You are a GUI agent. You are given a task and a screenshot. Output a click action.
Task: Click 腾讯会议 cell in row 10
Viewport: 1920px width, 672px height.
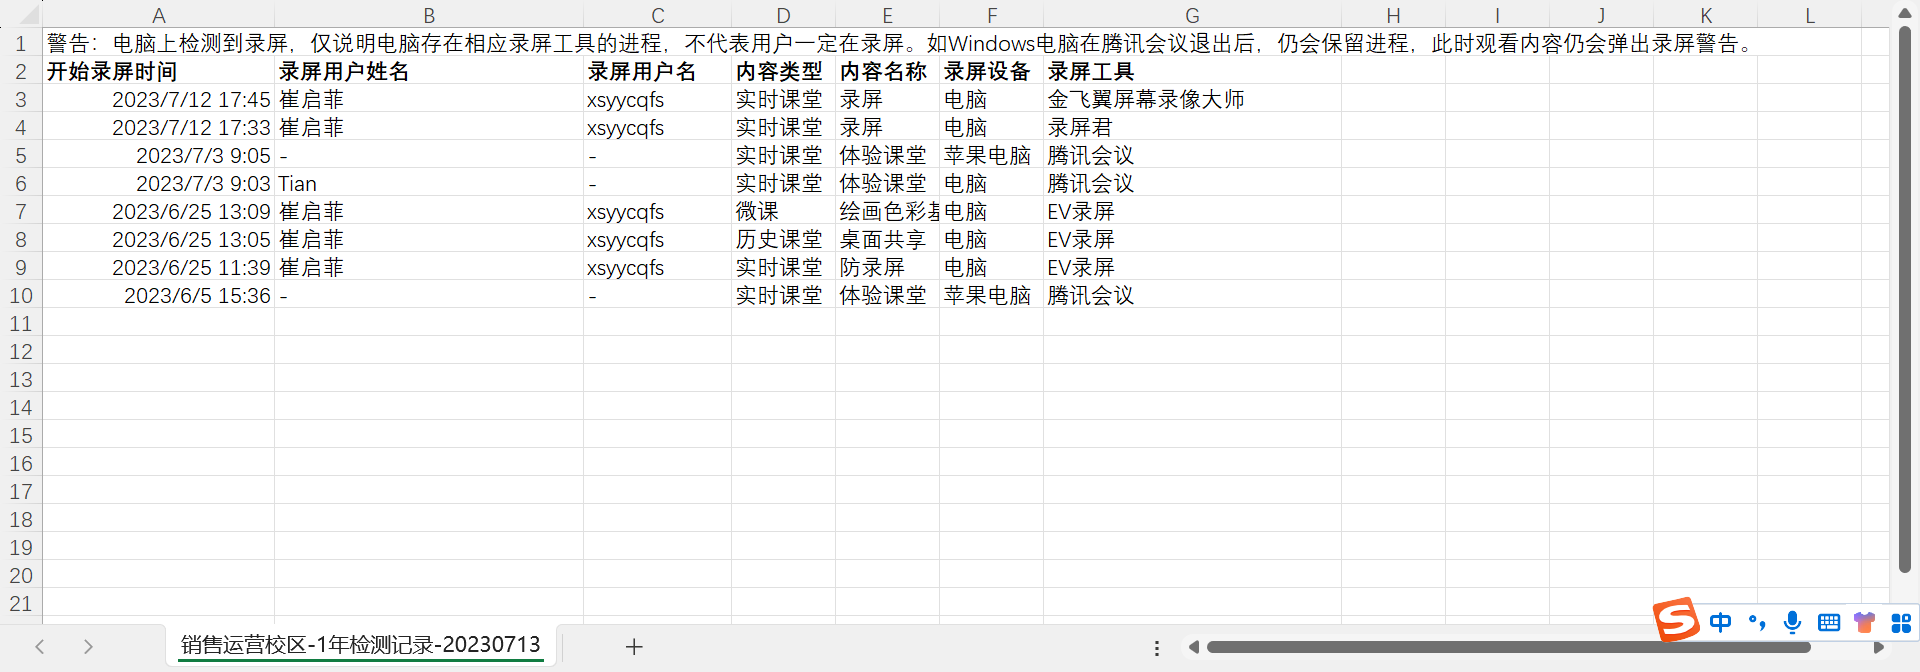[1192, 296]
